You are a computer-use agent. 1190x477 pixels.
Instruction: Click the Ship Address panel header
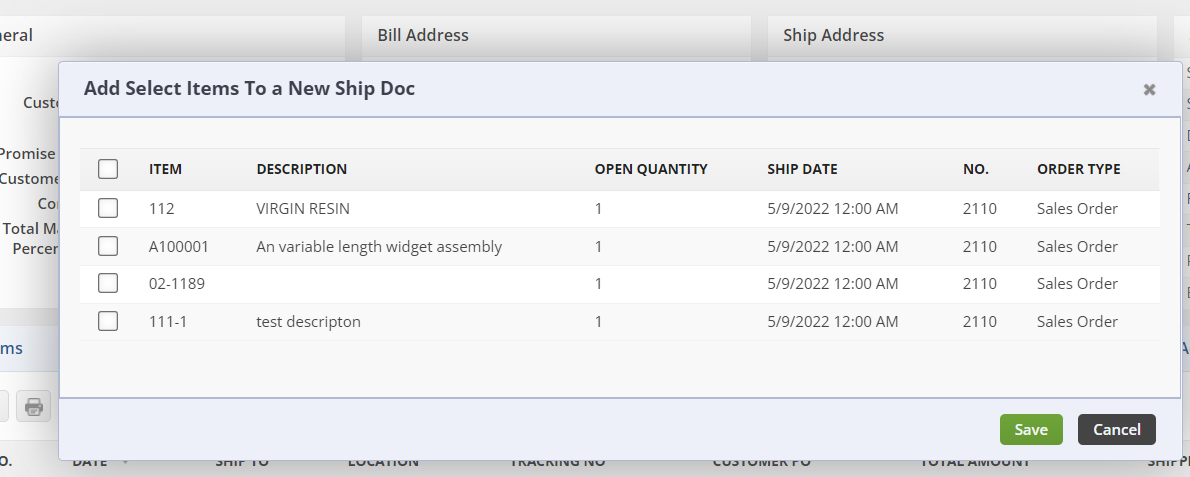(833, 35)
